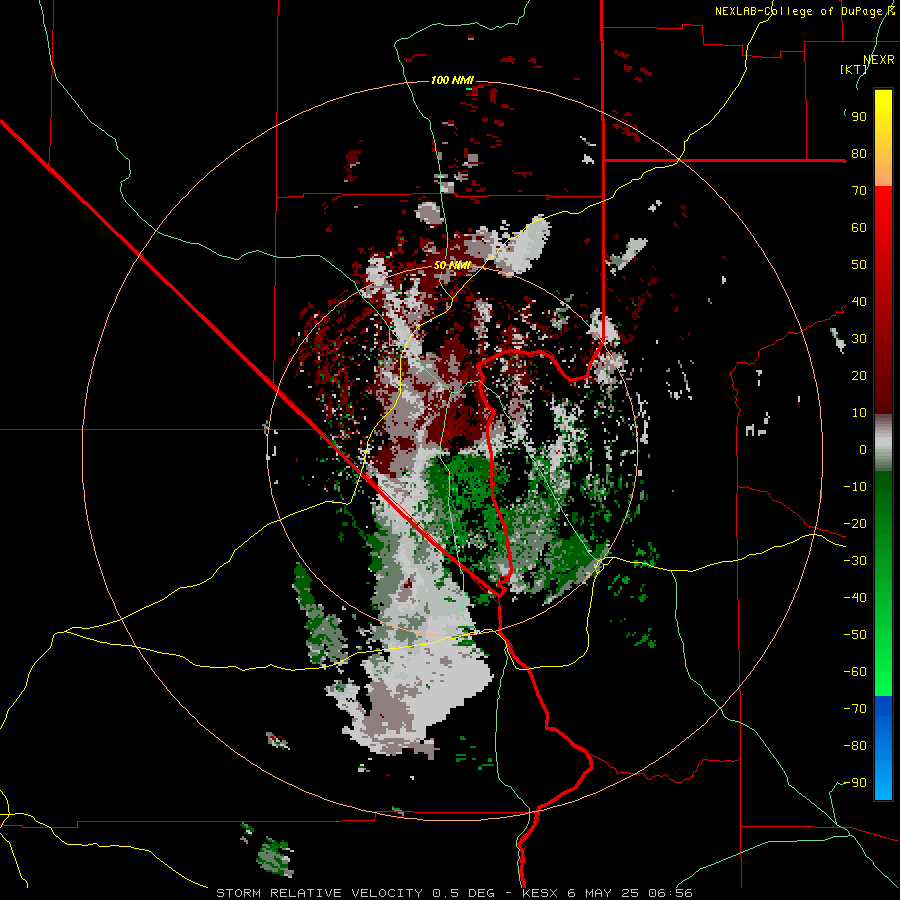Select the -20 value on the velocity scale
900x900 pixels.
tap(855, 524)
